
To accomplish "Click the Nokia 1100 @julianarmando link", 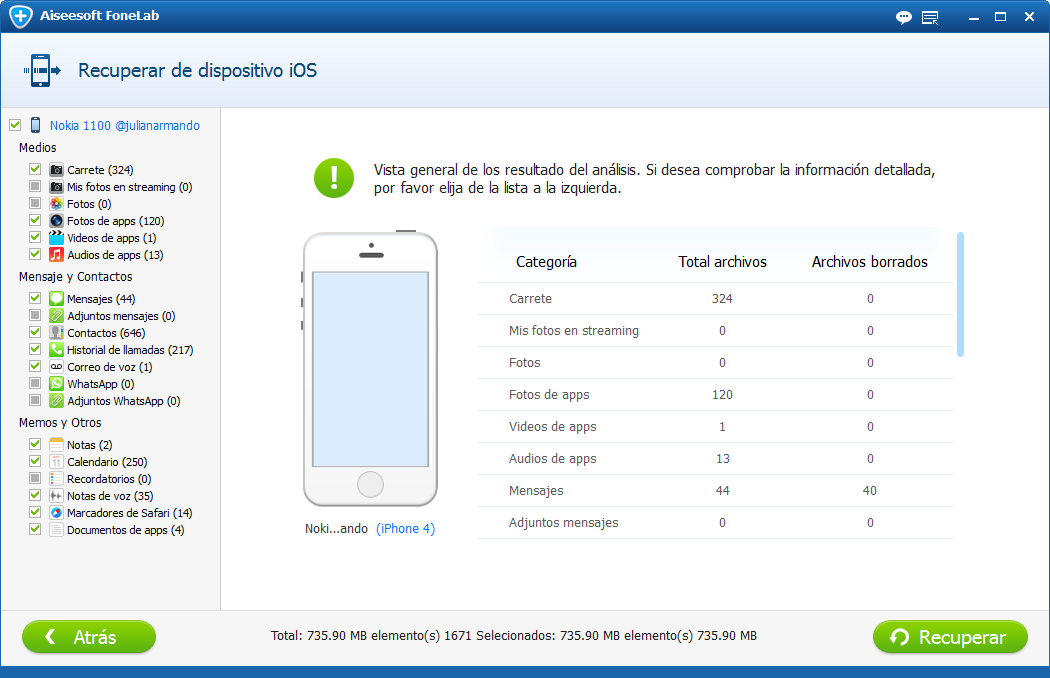I will pyautogui.click(x=125, y=125).
